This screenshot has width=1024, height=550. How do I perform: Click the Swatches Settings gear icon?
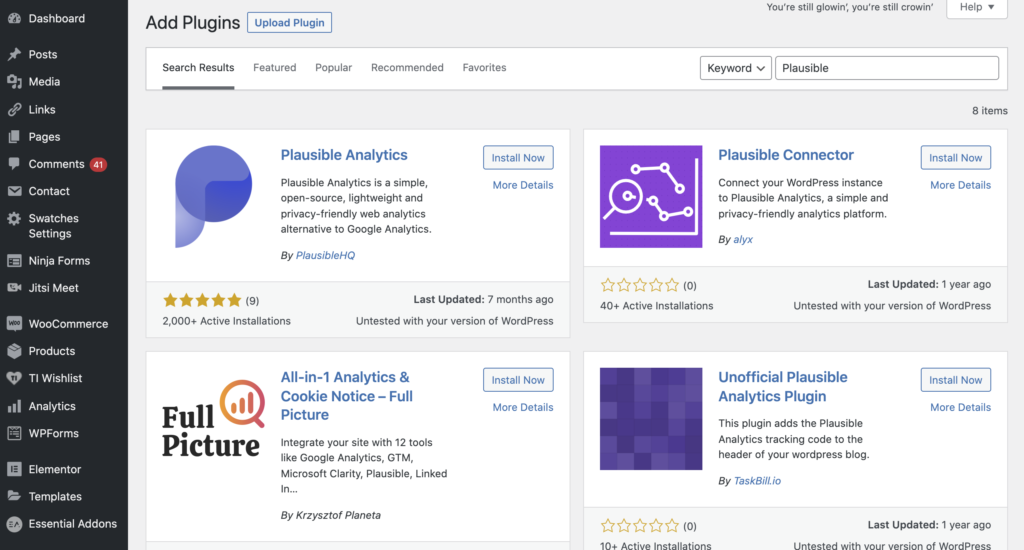14,219
